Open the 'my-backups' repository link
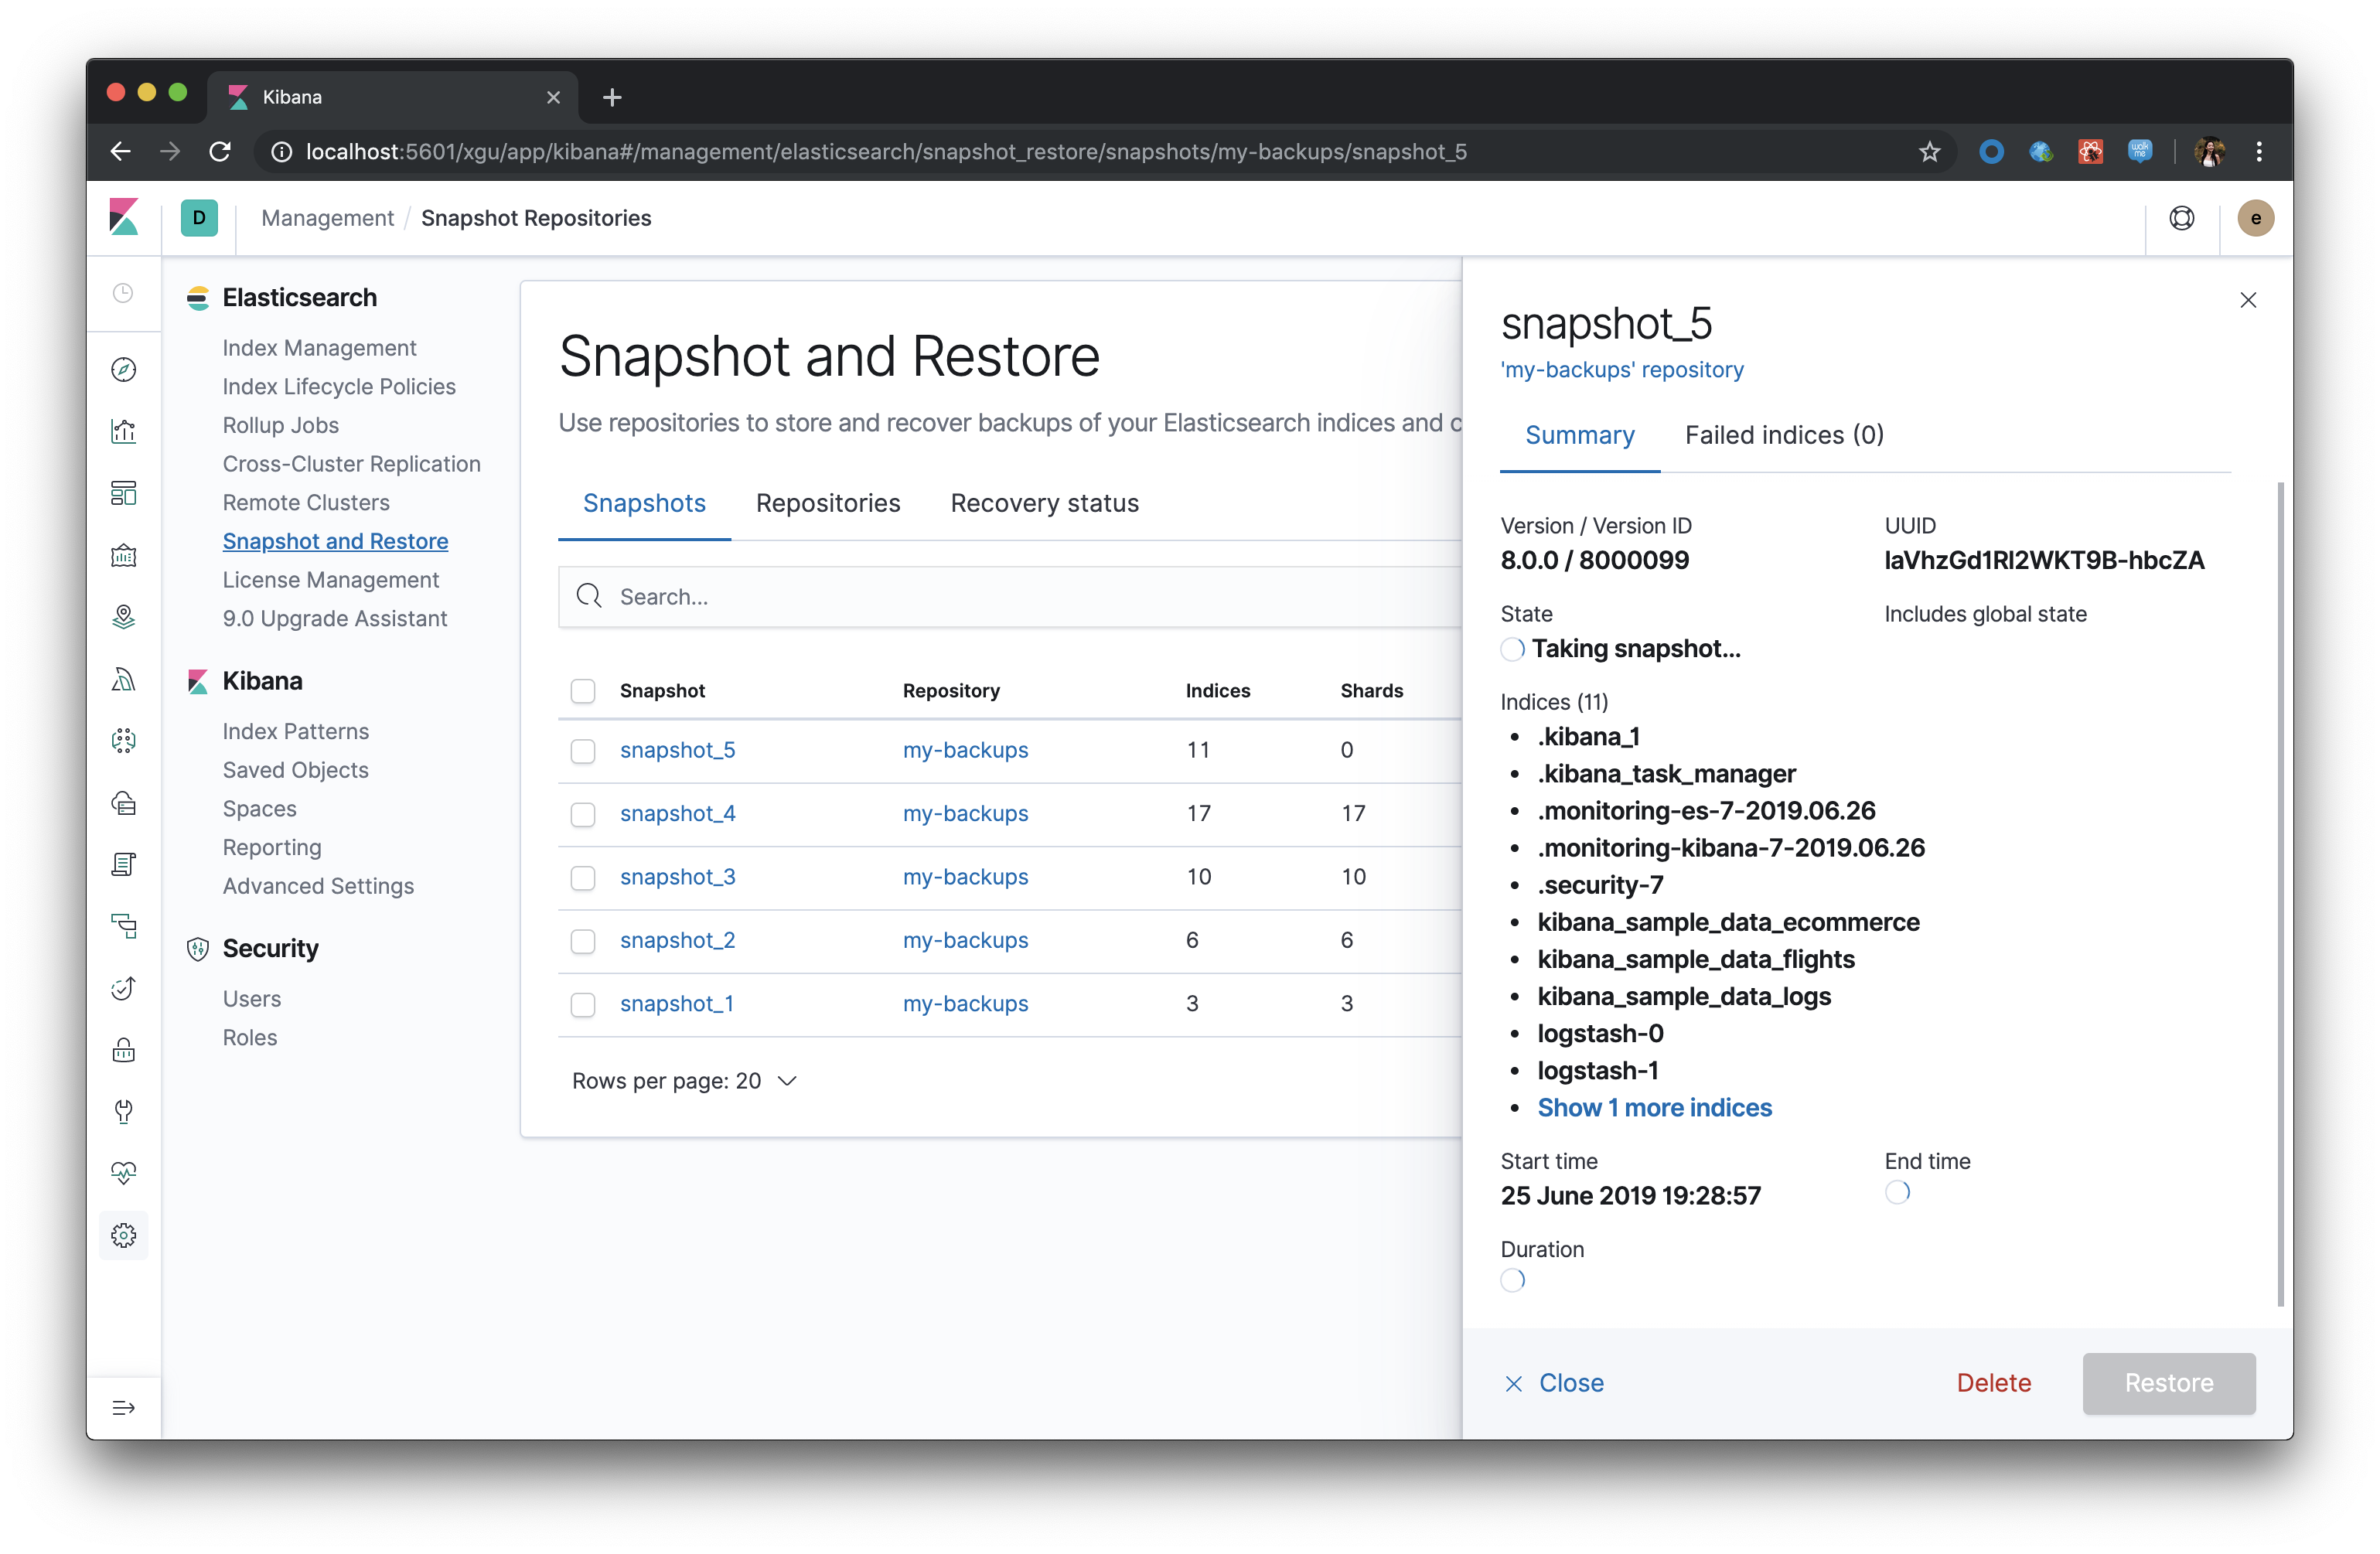 pos(1621,370)
